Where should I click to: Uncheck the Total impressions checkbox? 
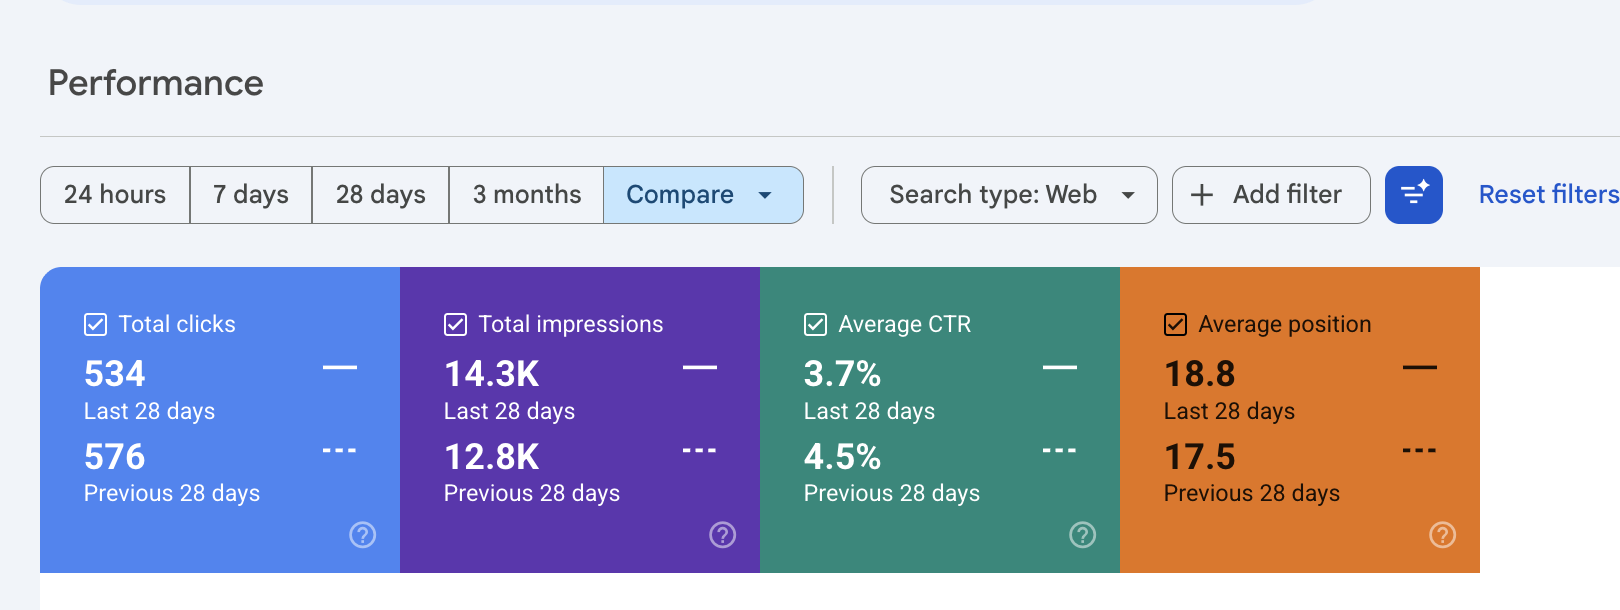click(x=456, y=324)
